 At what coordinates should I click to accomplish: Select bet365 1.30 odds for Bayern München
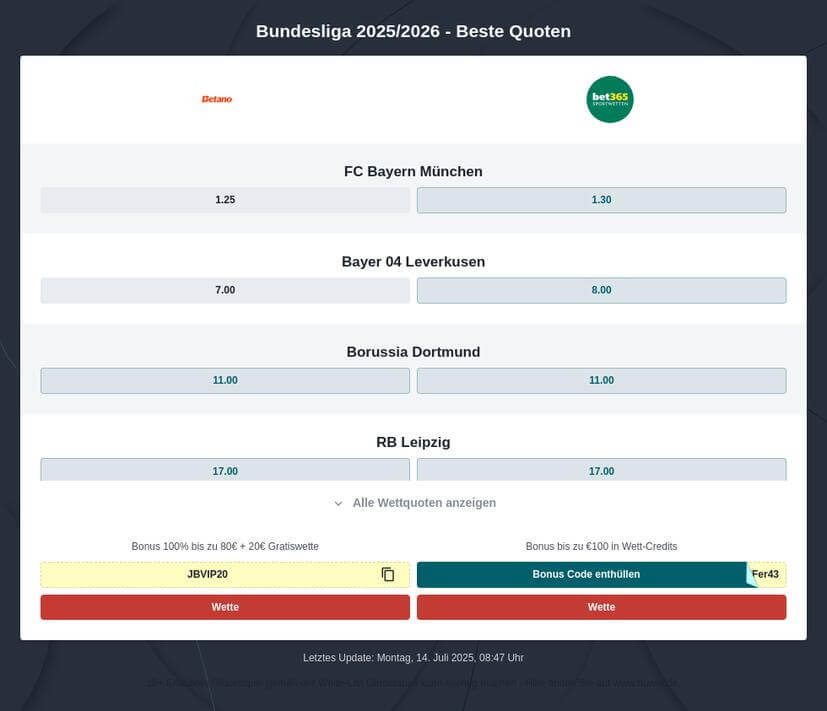click(601, 200)
